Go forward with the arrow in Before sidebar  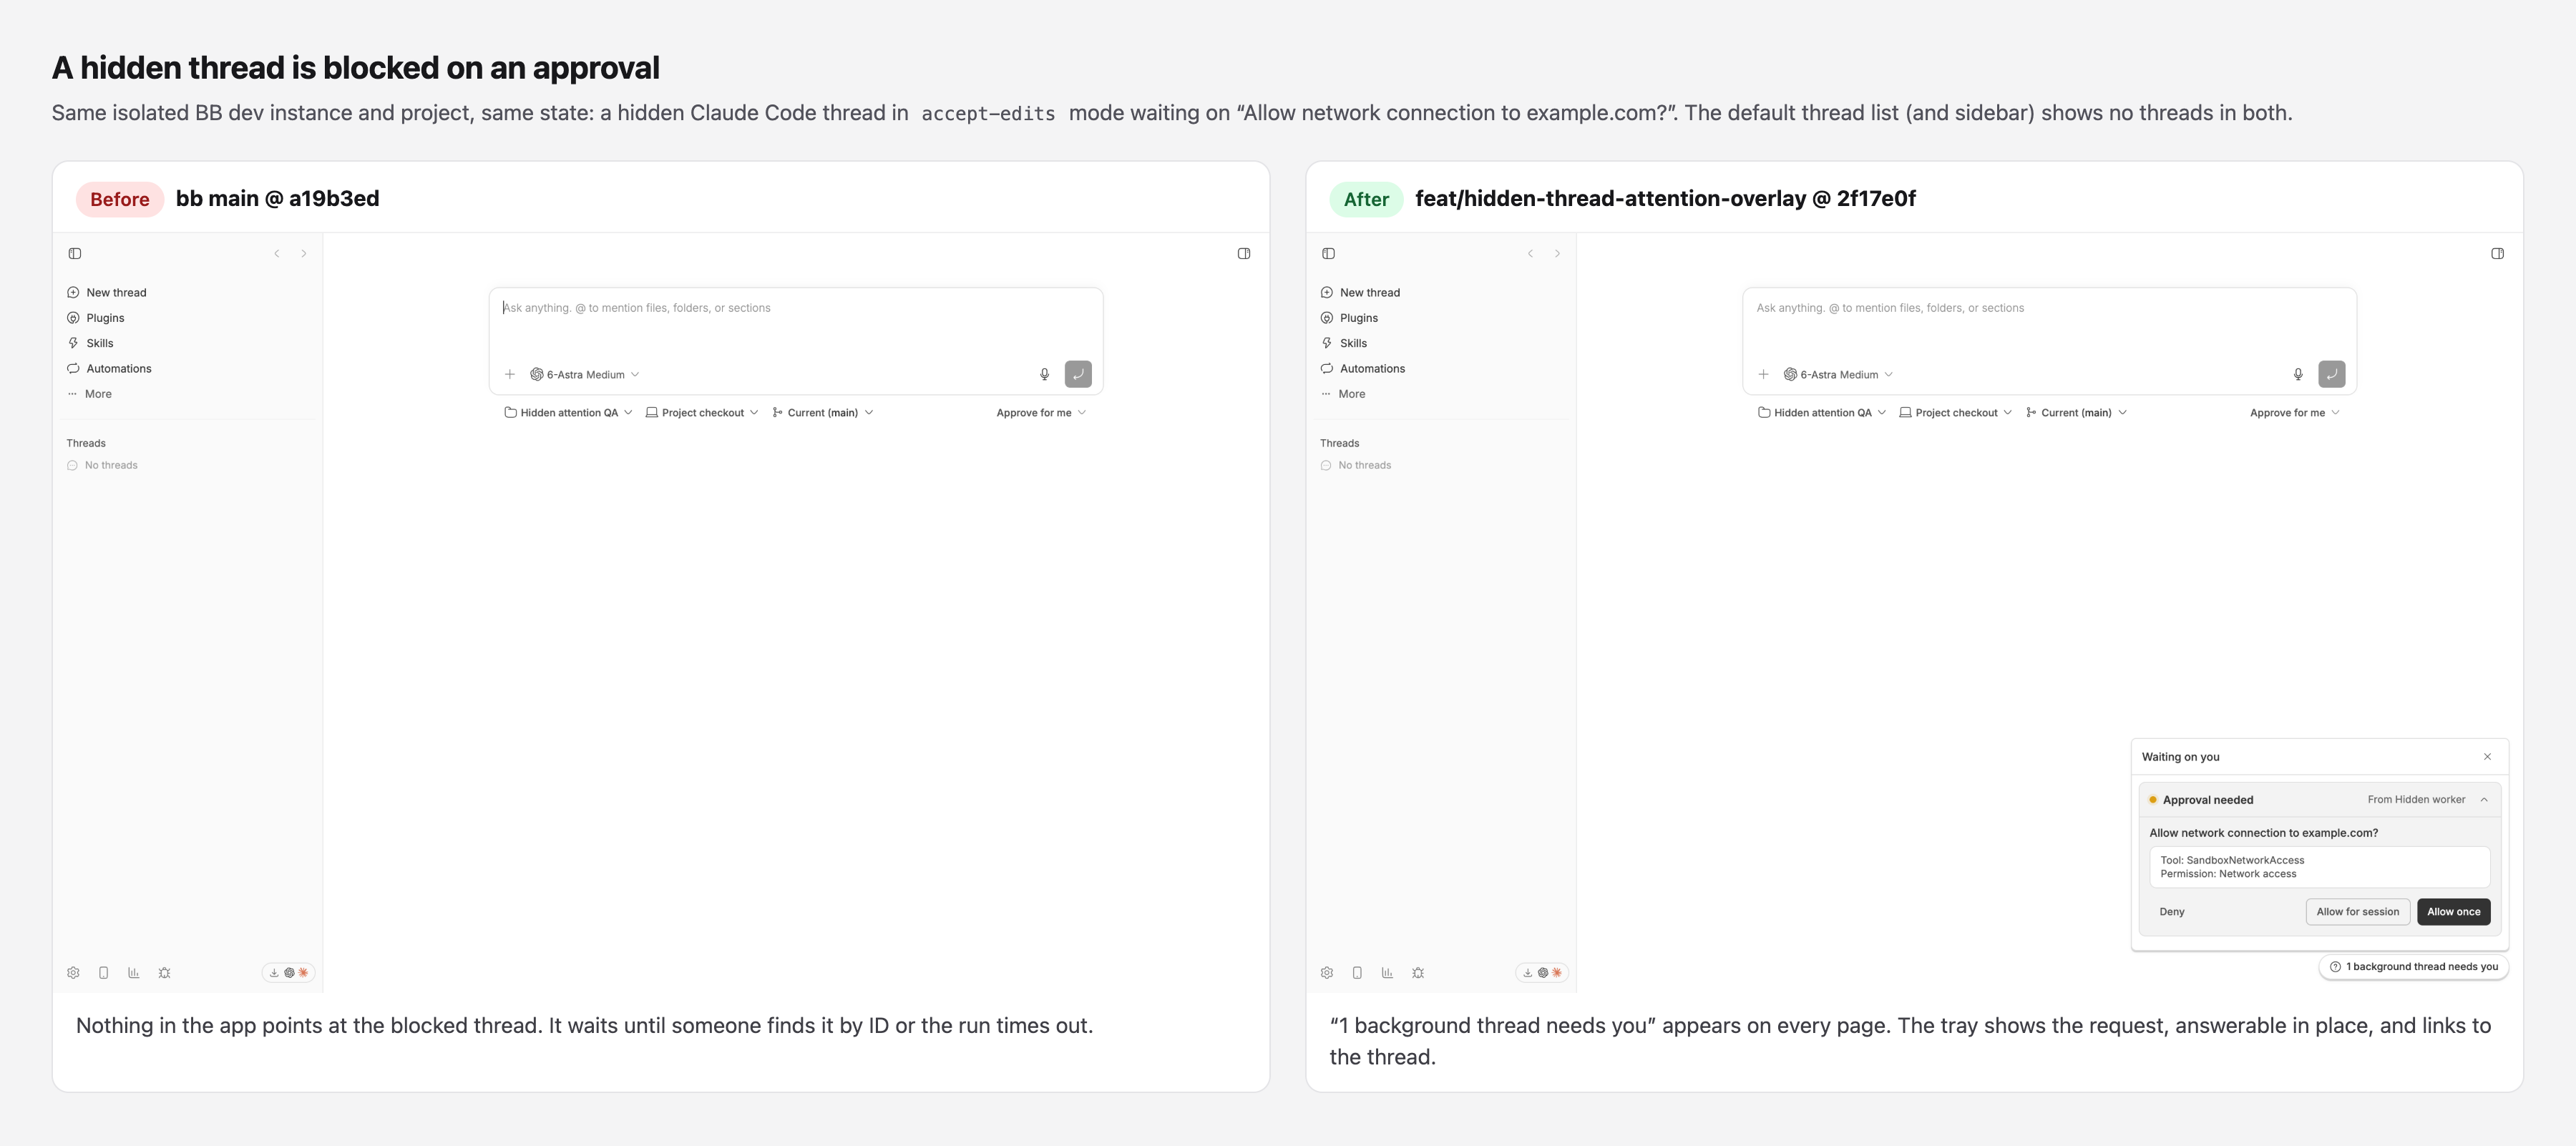pyautogui.click(x=304, y=254)
